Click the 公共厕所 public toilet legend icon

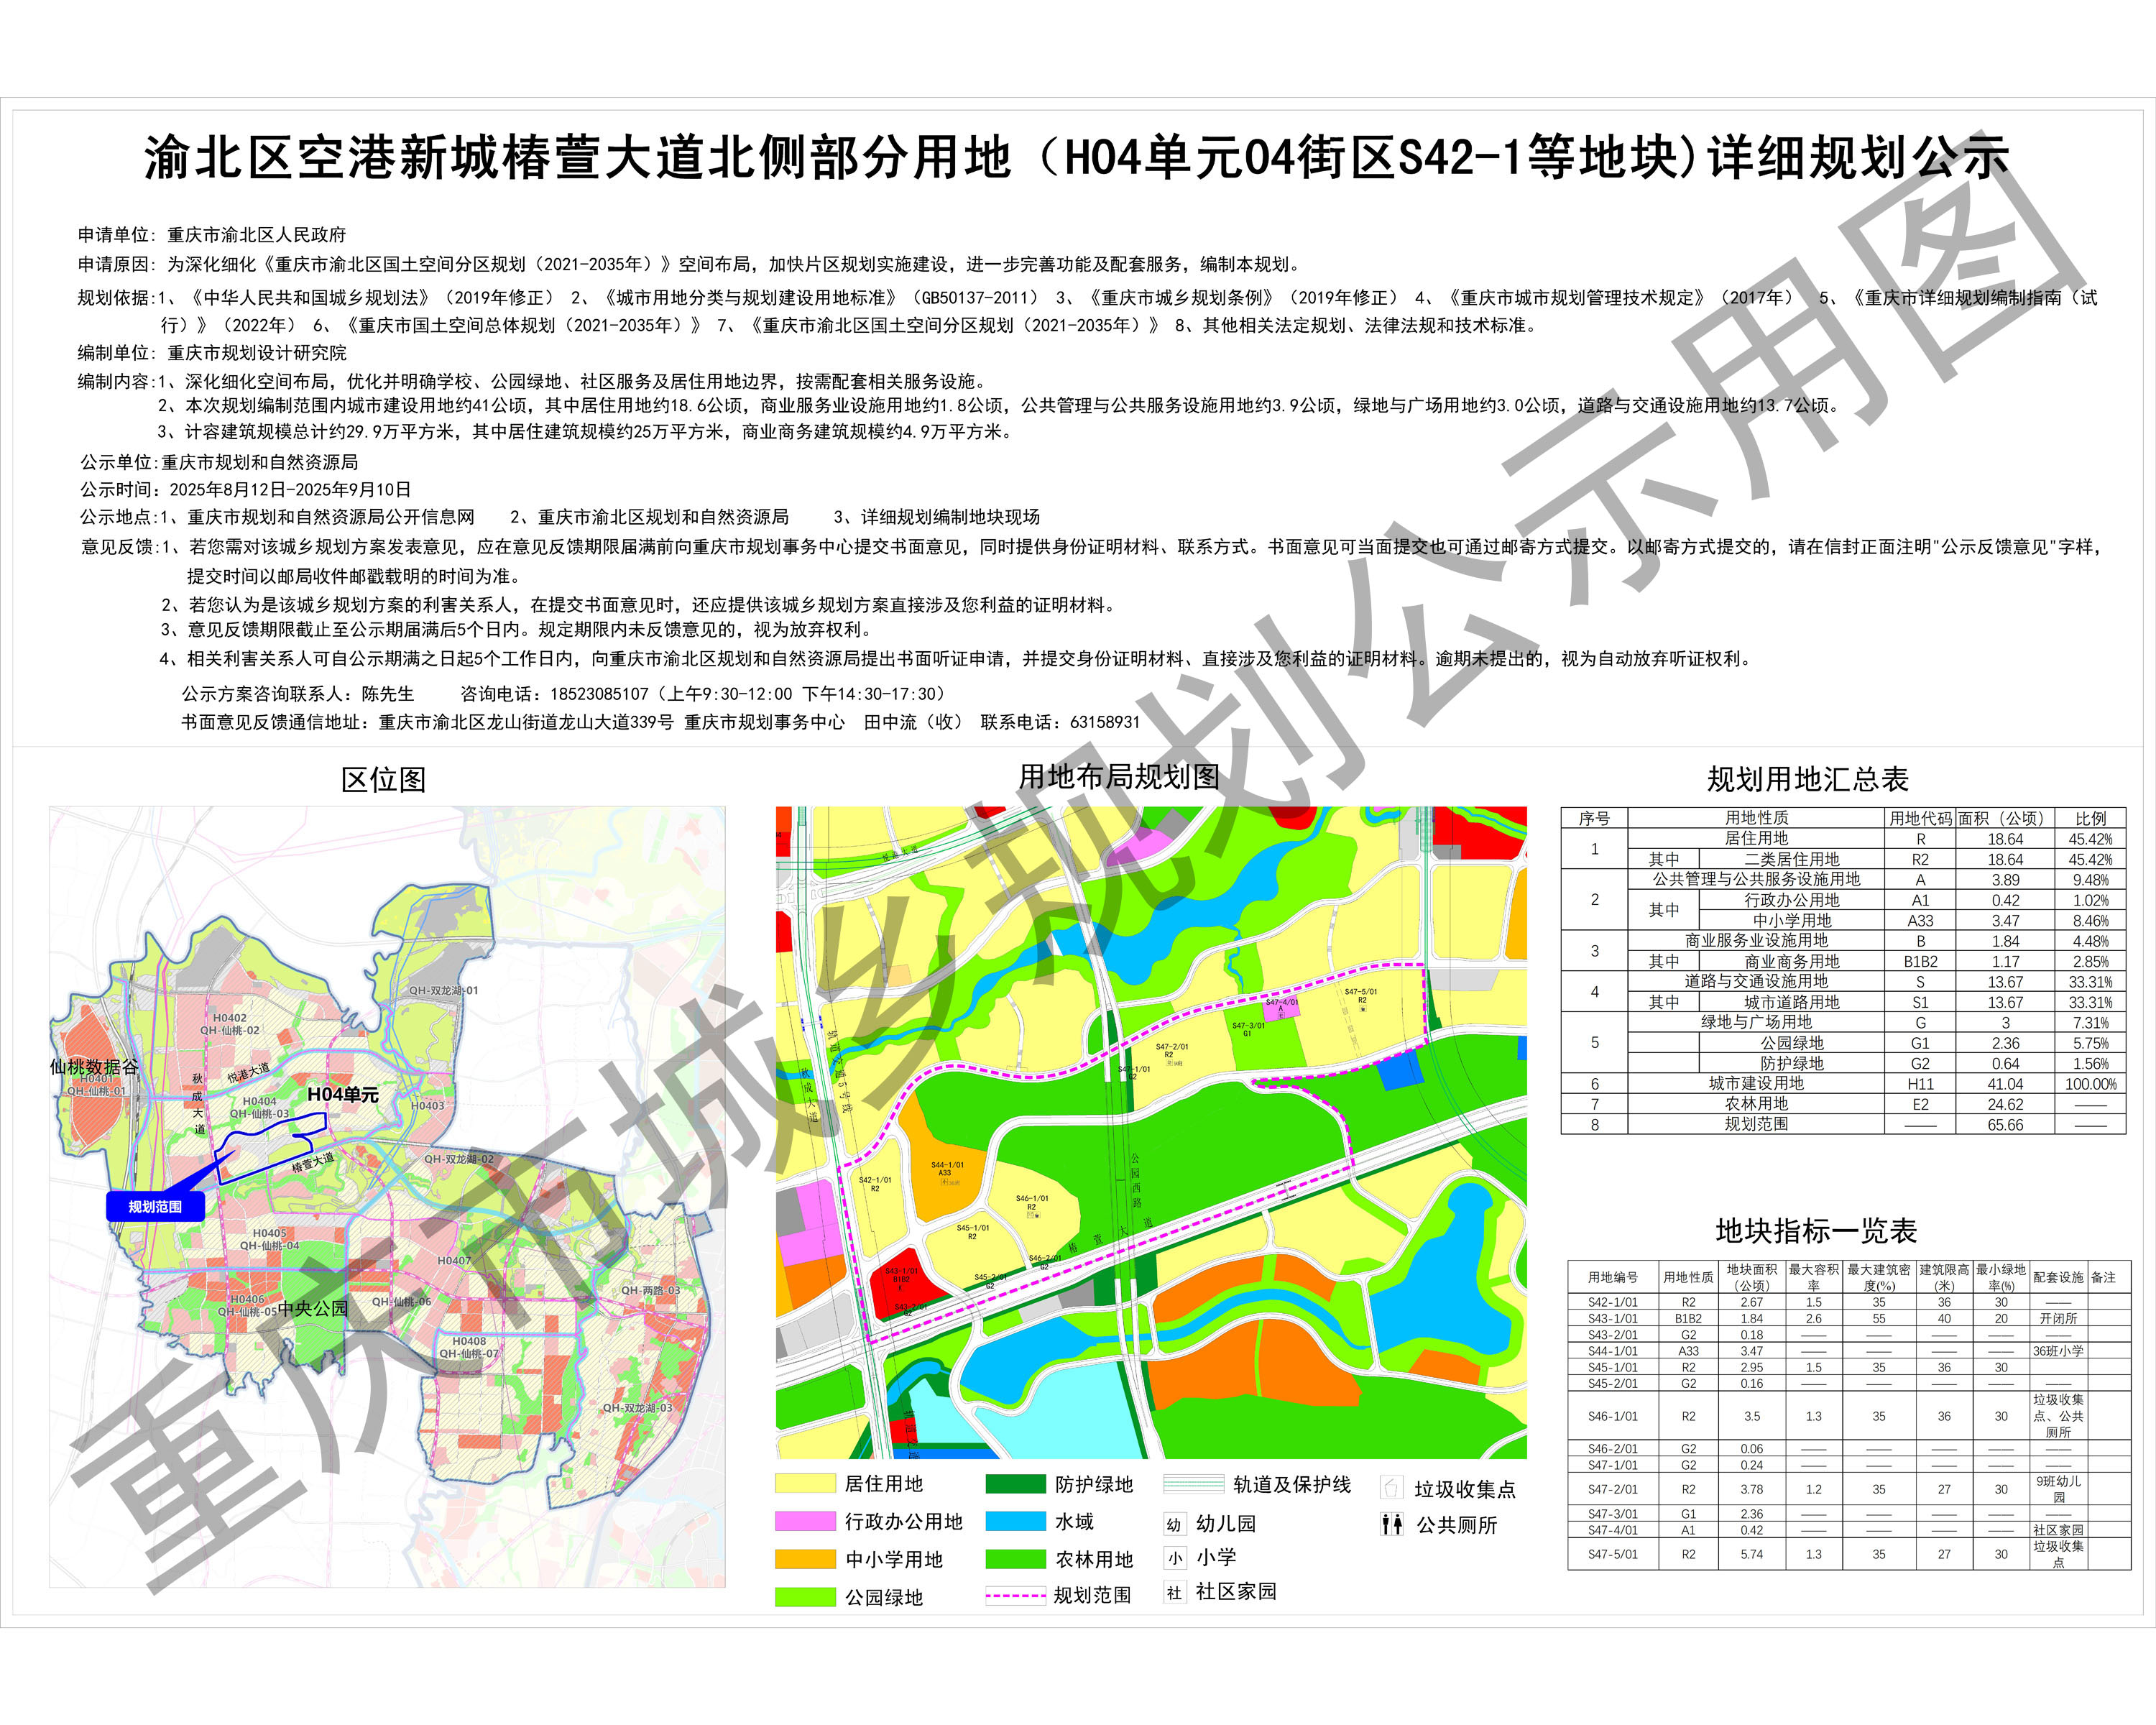1391,1525
